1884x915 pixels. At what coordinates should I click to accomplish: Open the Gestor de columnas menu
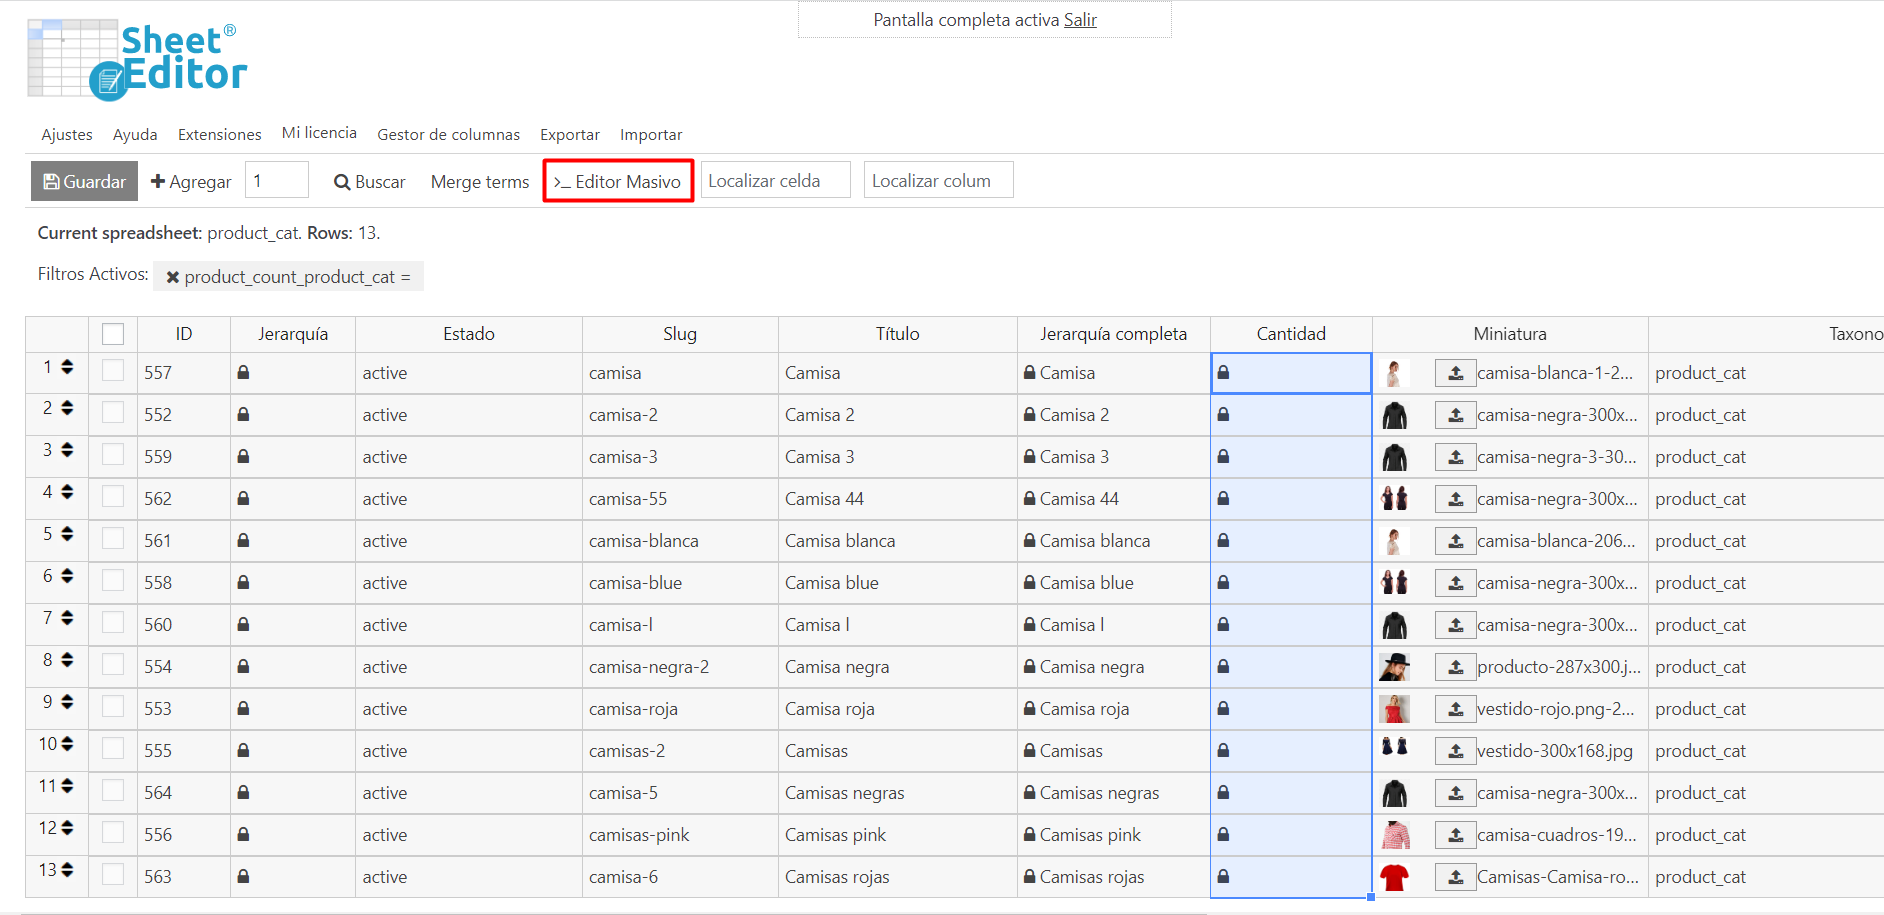(x=448, y=135)
